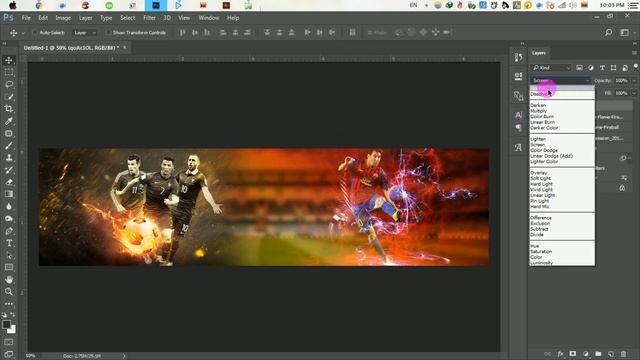640x360 pixels.
Task: Open the workspace switcher icon
Action: tap(624, 32)
